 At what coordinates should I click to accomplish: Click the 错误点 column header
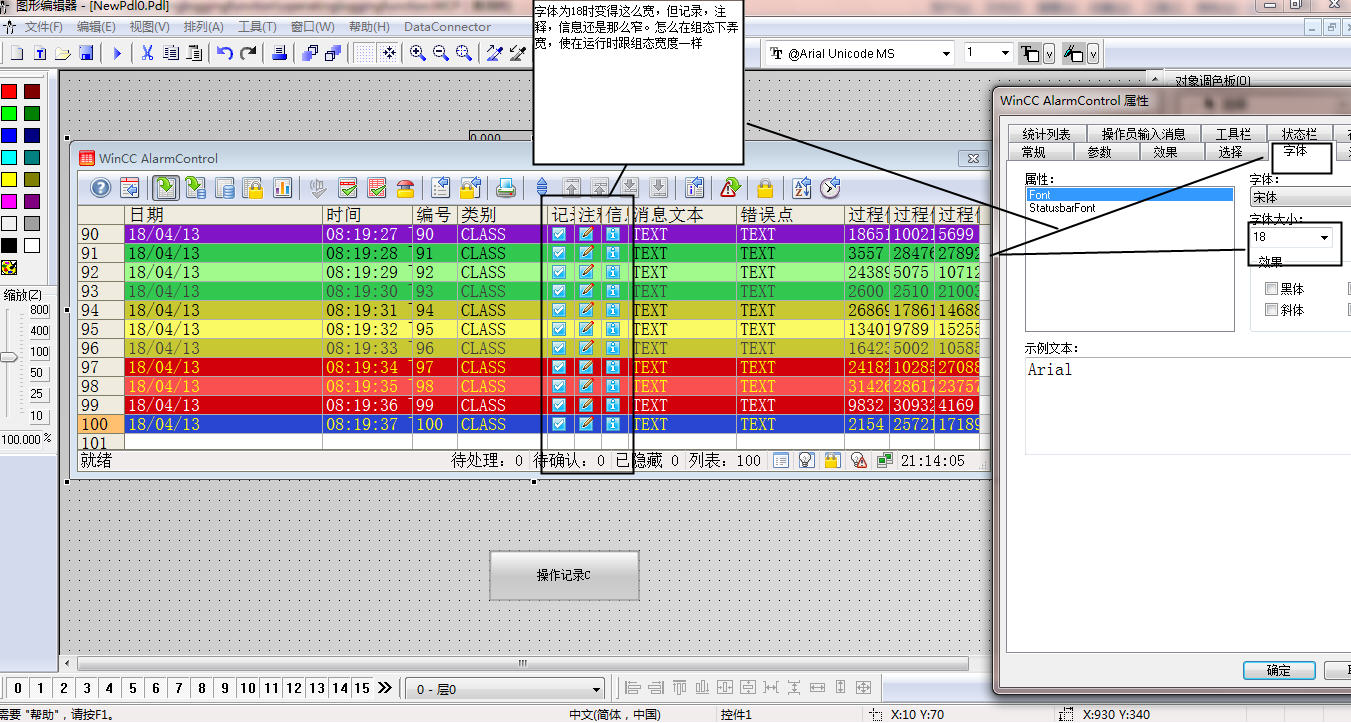[x=791, y=215]
